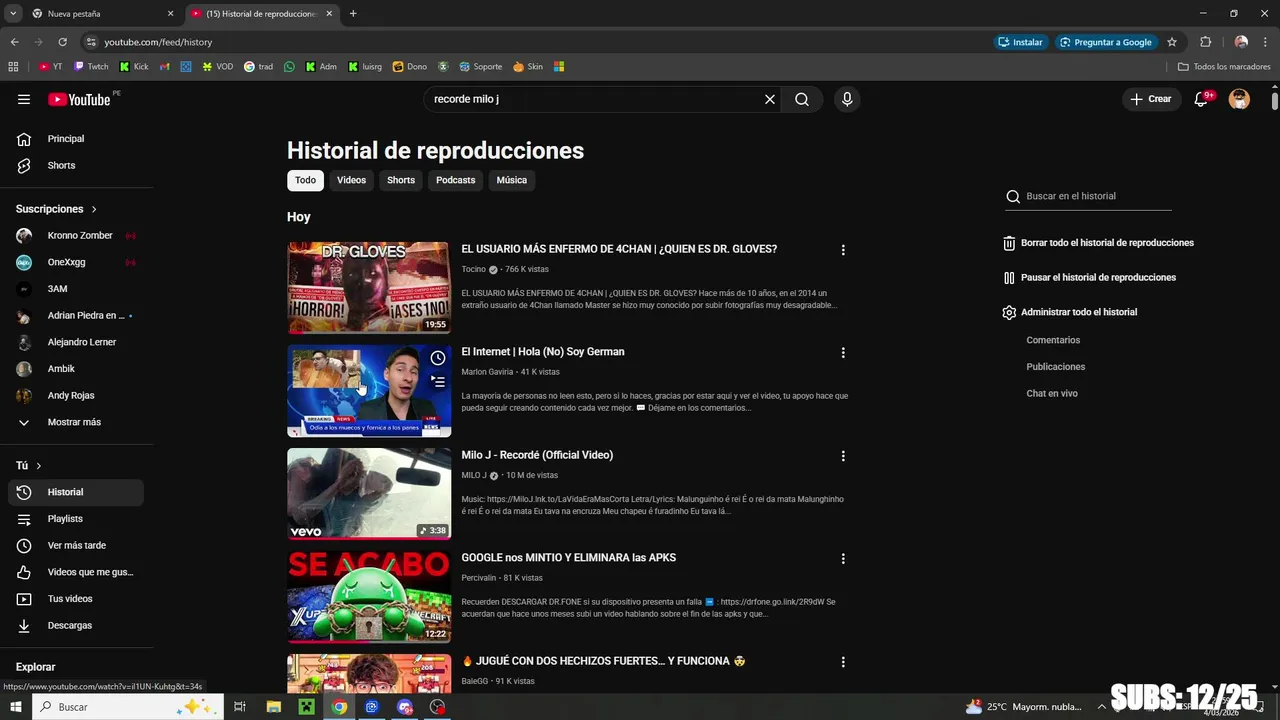This screenshot has height=720, width=1280.
Task: Open Comentarios history link
Action: [x=1053, y=340]
